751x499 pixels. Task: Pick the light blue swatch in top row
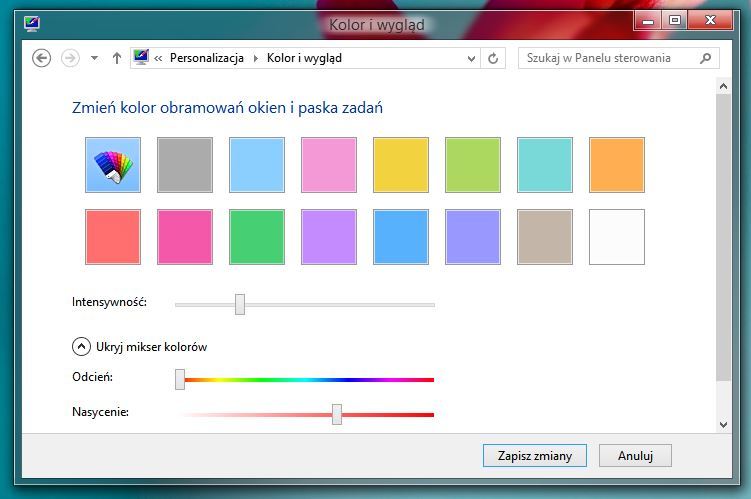(257, 165)
